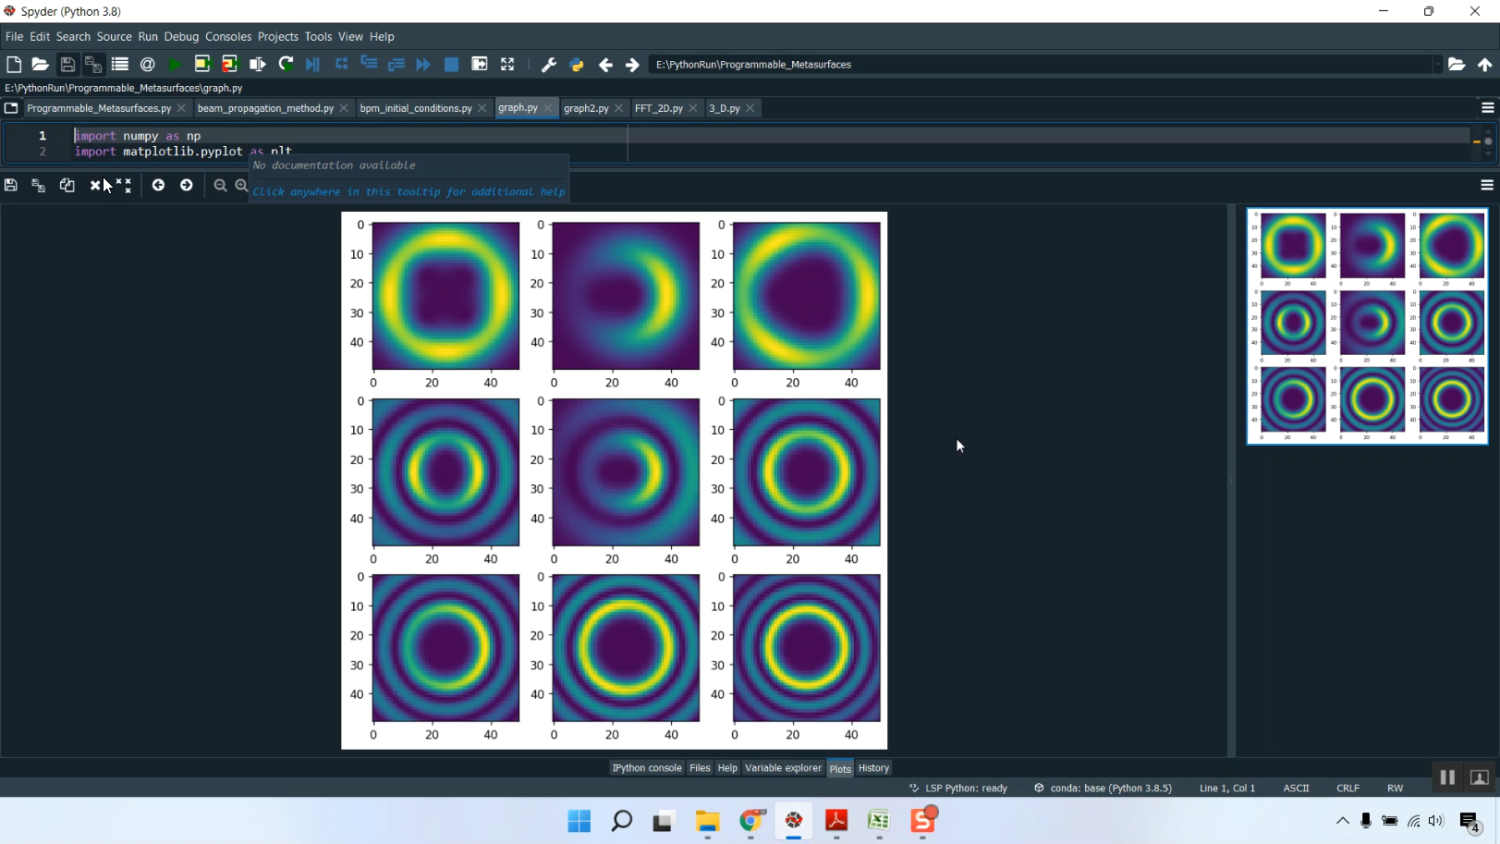Show the previous plot

158,185
